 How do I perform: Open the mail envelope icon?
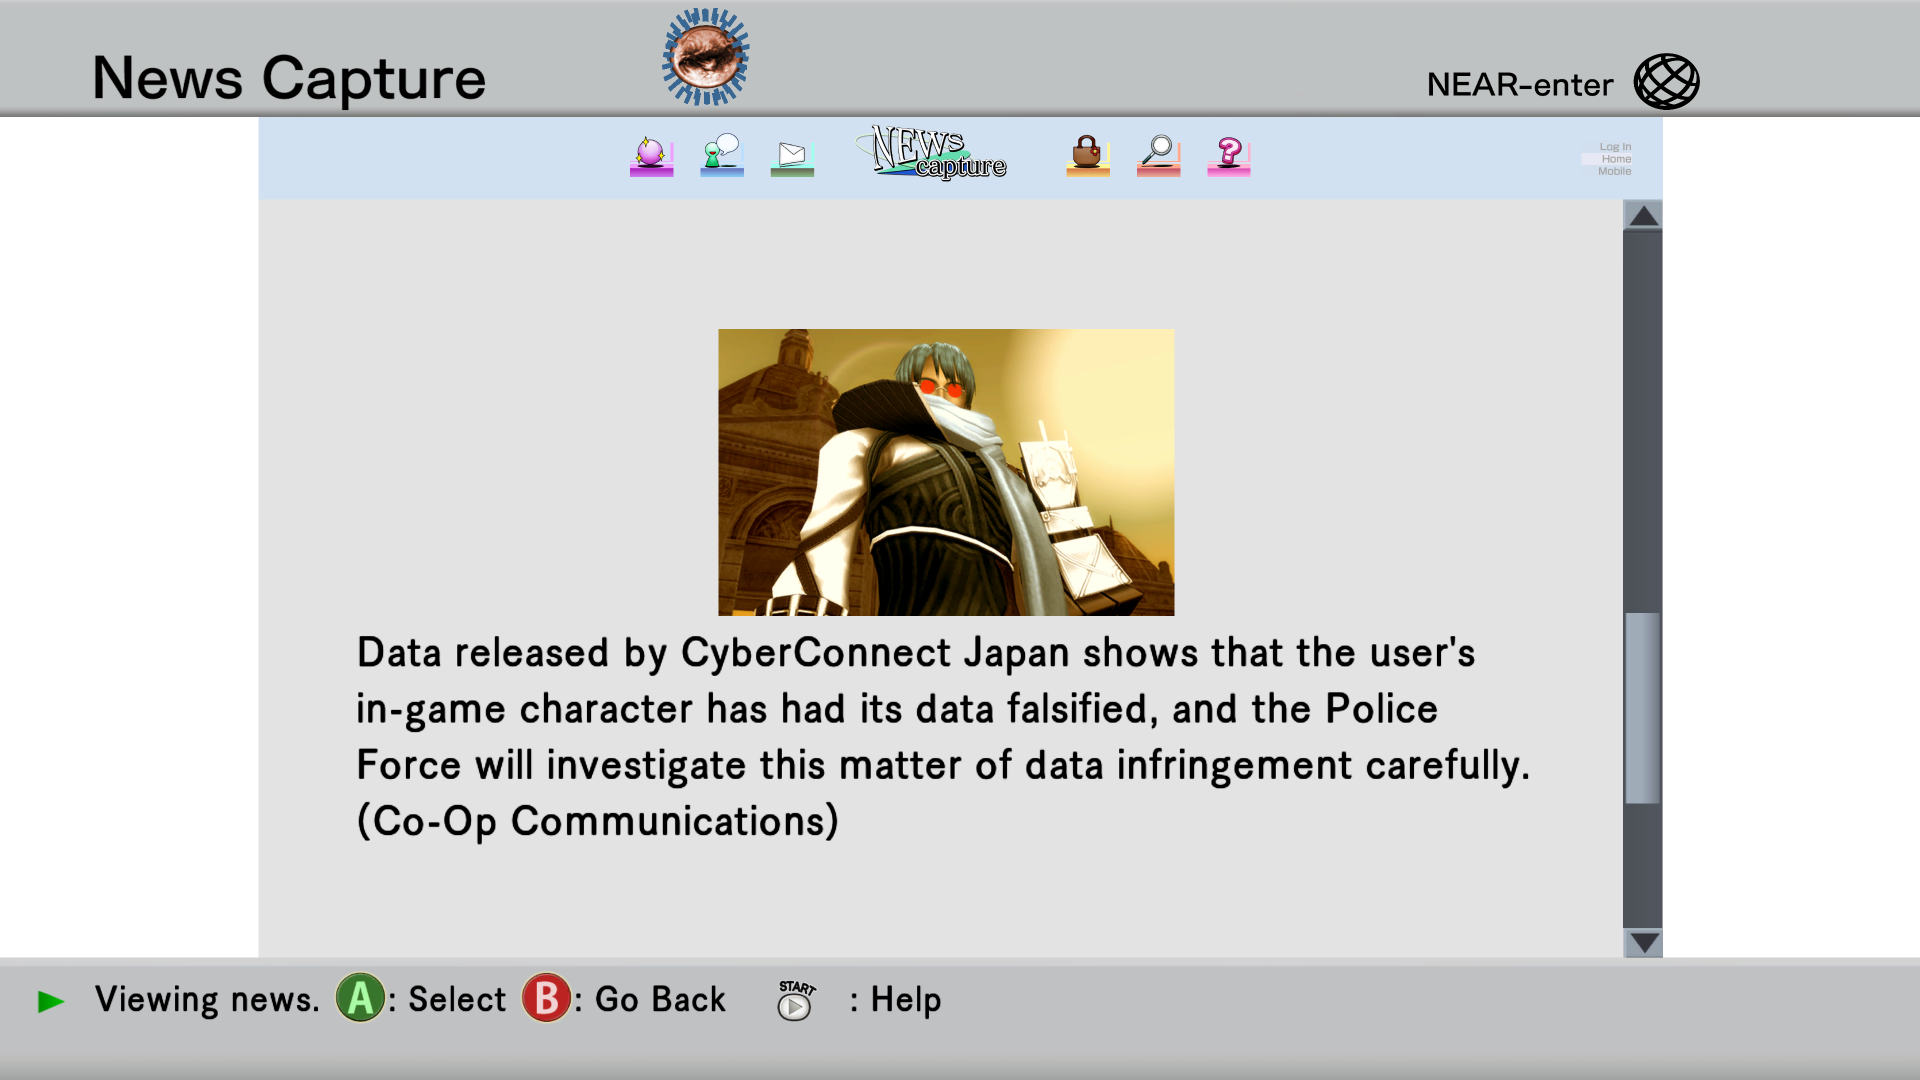pyautogui.click(x=792, y=158)
